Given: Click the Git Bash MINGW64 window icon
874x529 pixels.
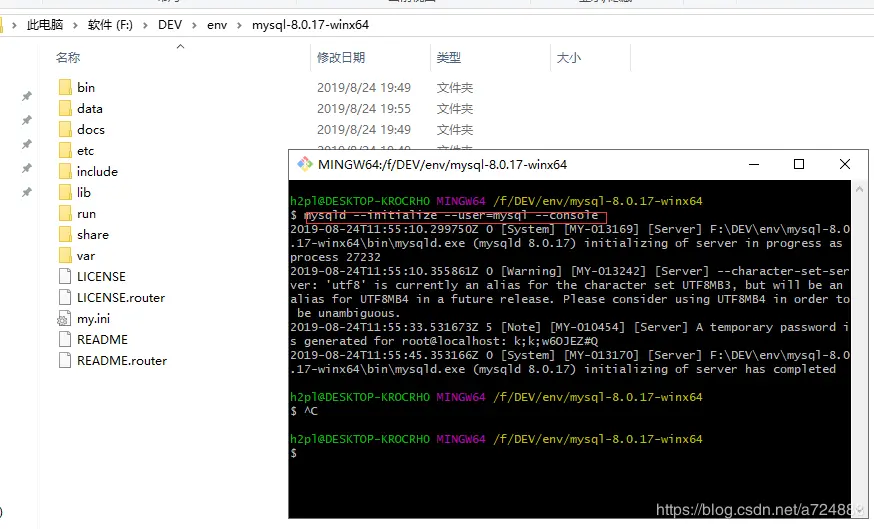Looking at the screenshot, I should click(304, 164).
